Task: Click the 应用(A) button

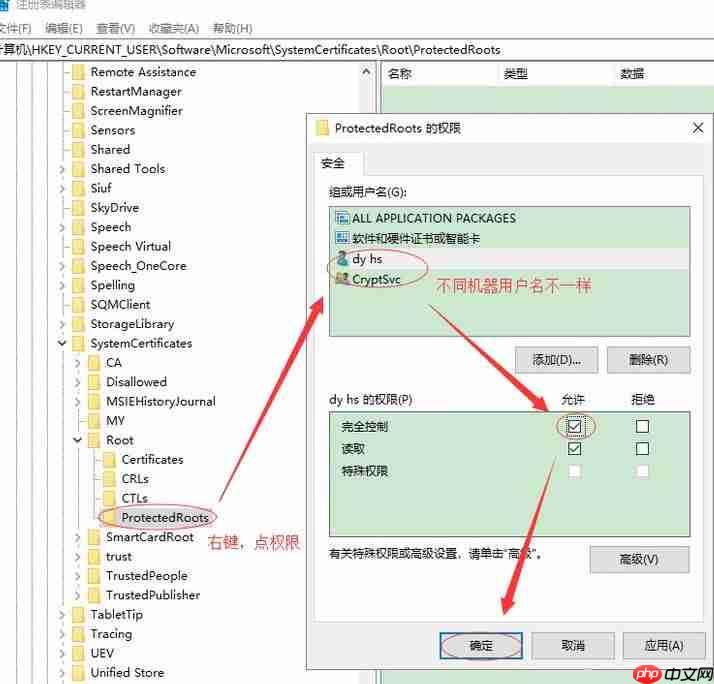Action: click(x=664, y=645)
